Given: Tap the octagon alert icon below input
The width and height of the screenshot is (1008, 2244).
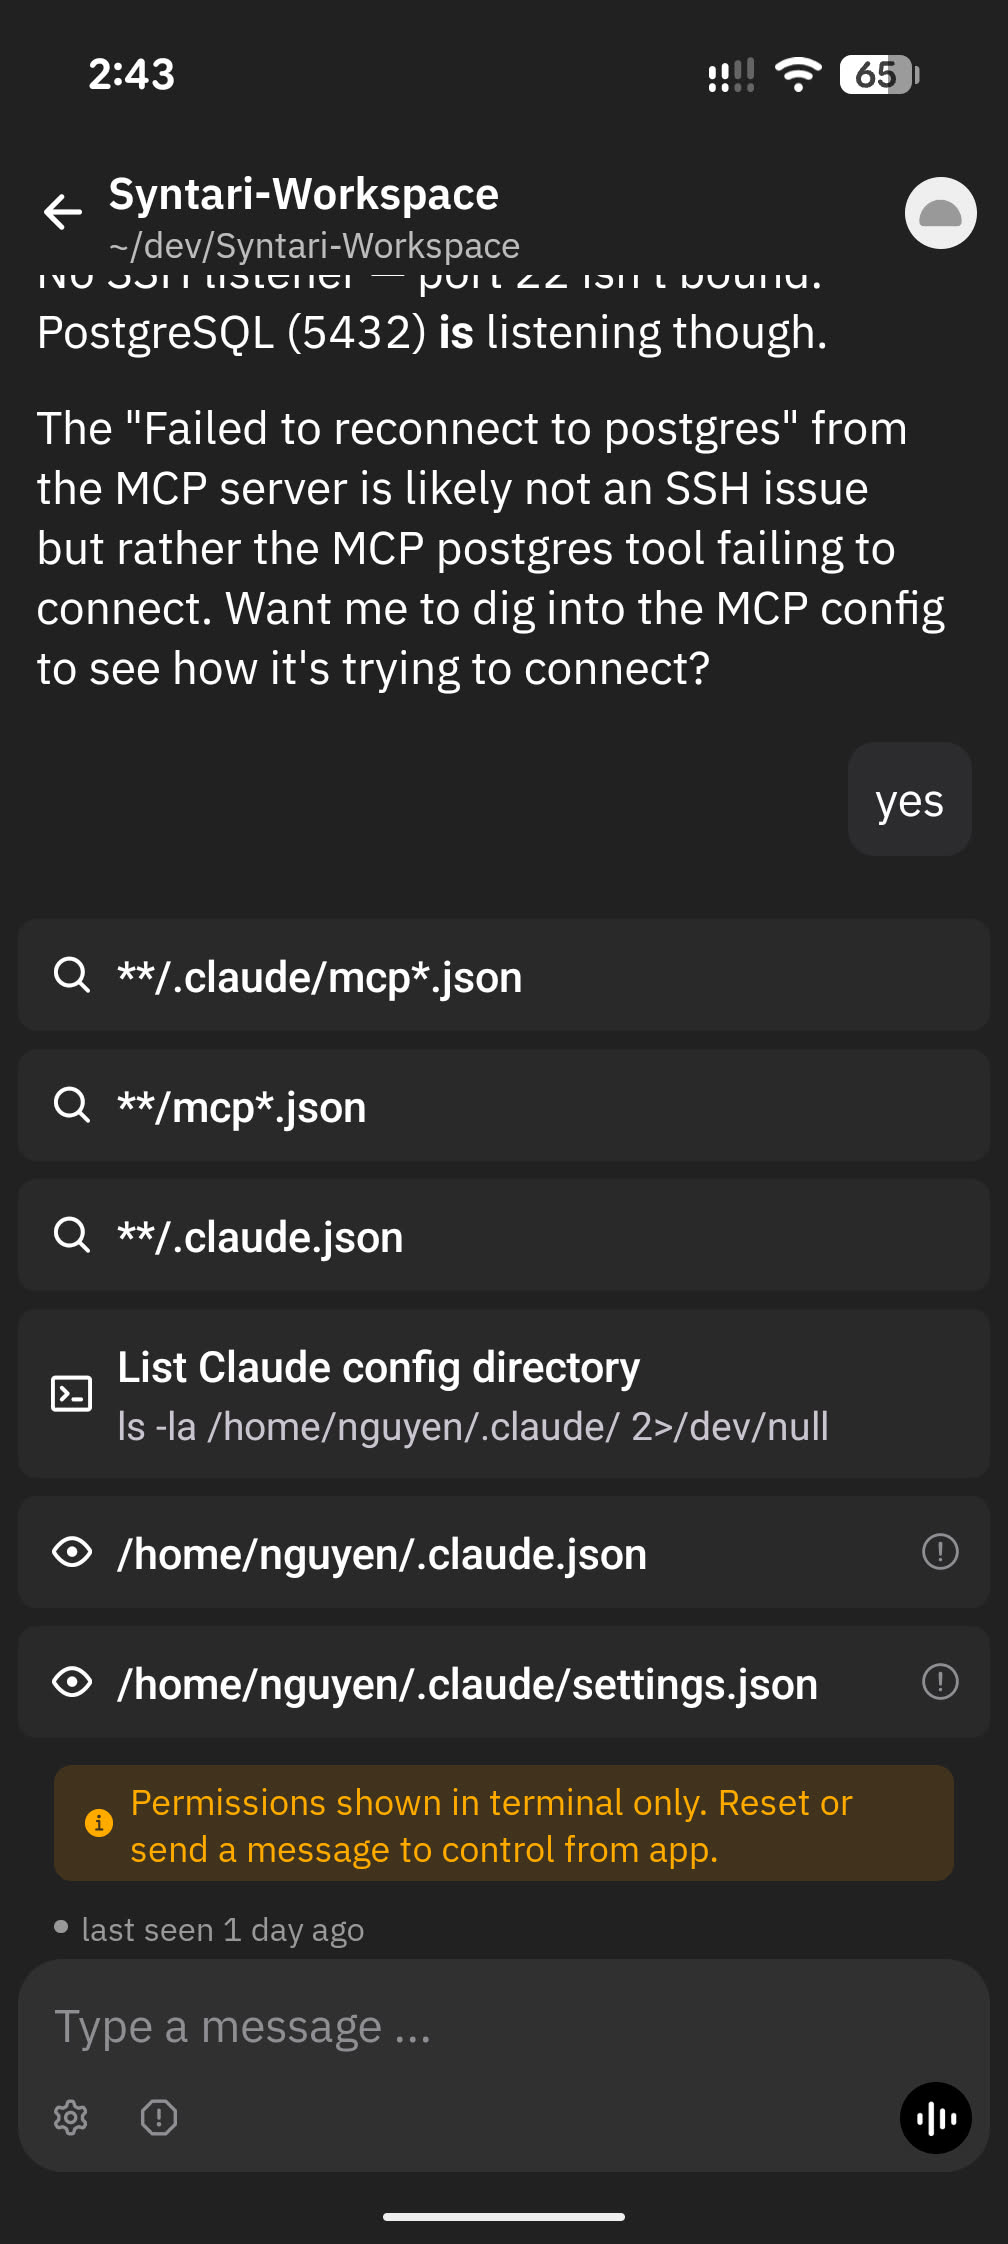Looking at the screenshot, I should coord(159,2117).
